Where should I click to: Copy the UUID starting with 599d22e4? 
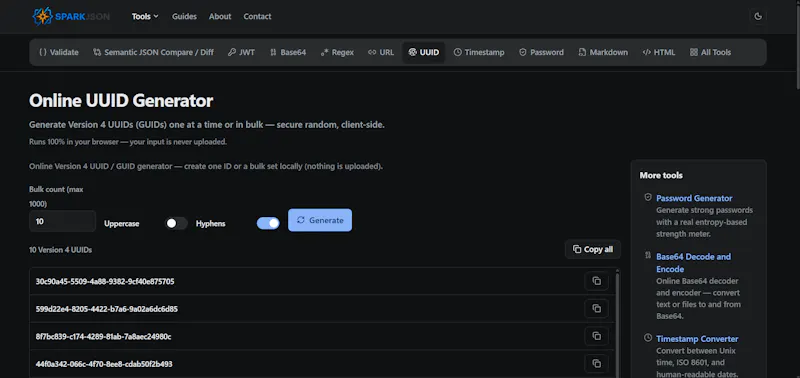point(596,308)
